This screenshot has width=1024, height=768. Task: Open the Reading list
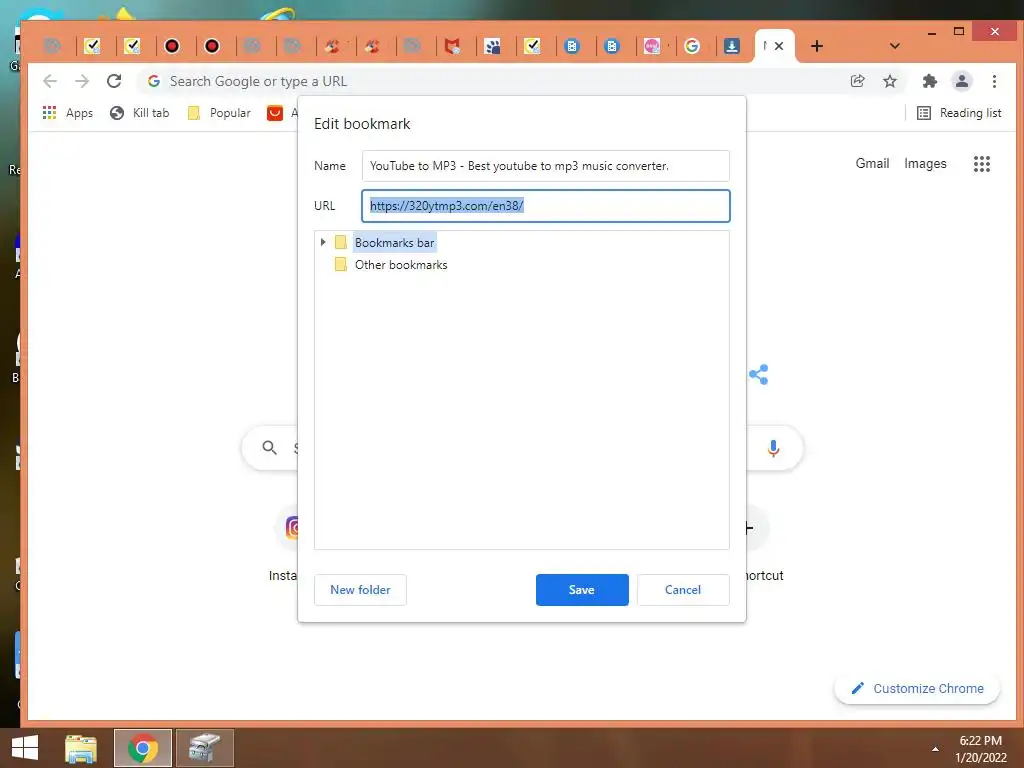coord(959,113)
